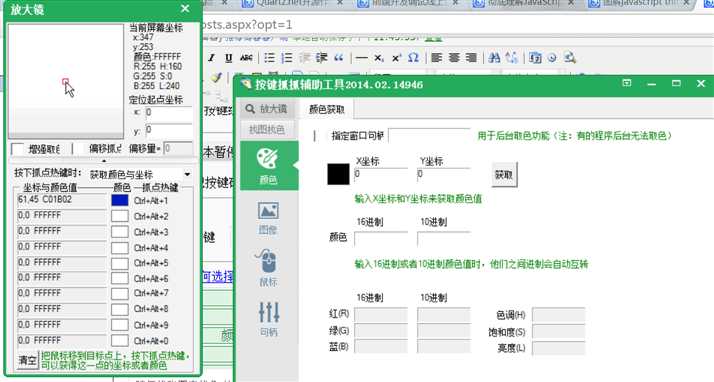Focus the X坐标 input field

(x=381, y=175)
